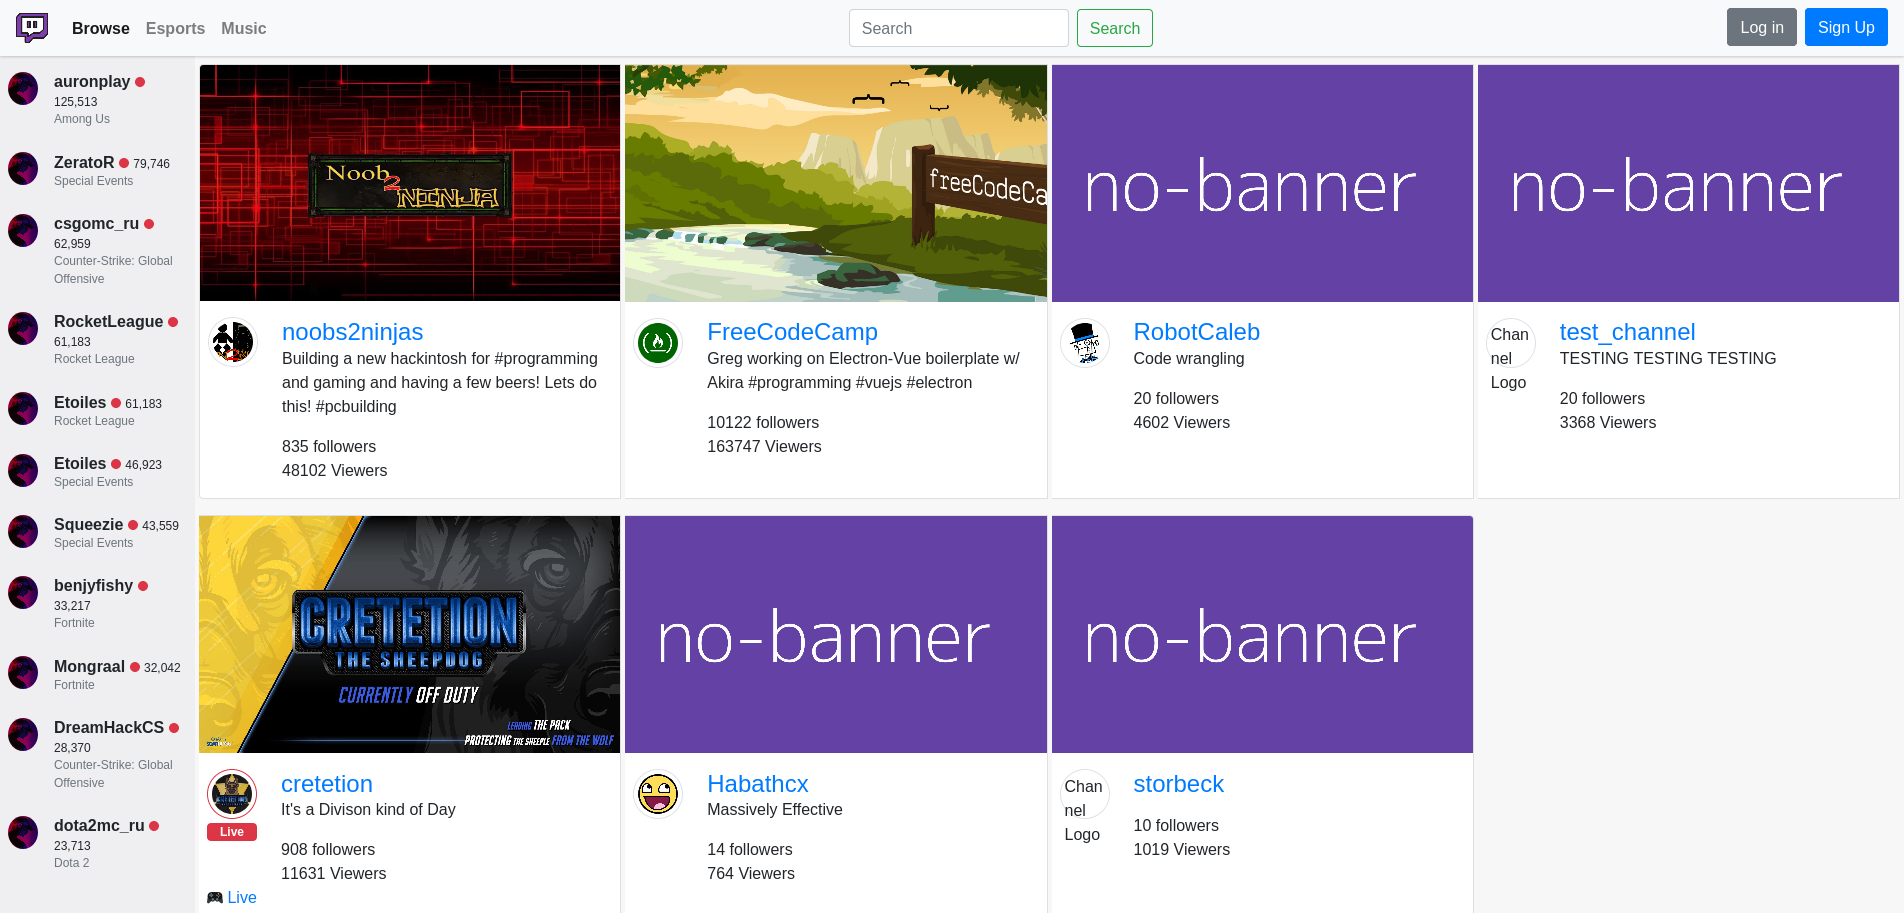Image resolution: width=1904 pixels, height=913 pixels.
Task: Open Mongraal channel name in sidebar
Action: [x=89, y=666]
